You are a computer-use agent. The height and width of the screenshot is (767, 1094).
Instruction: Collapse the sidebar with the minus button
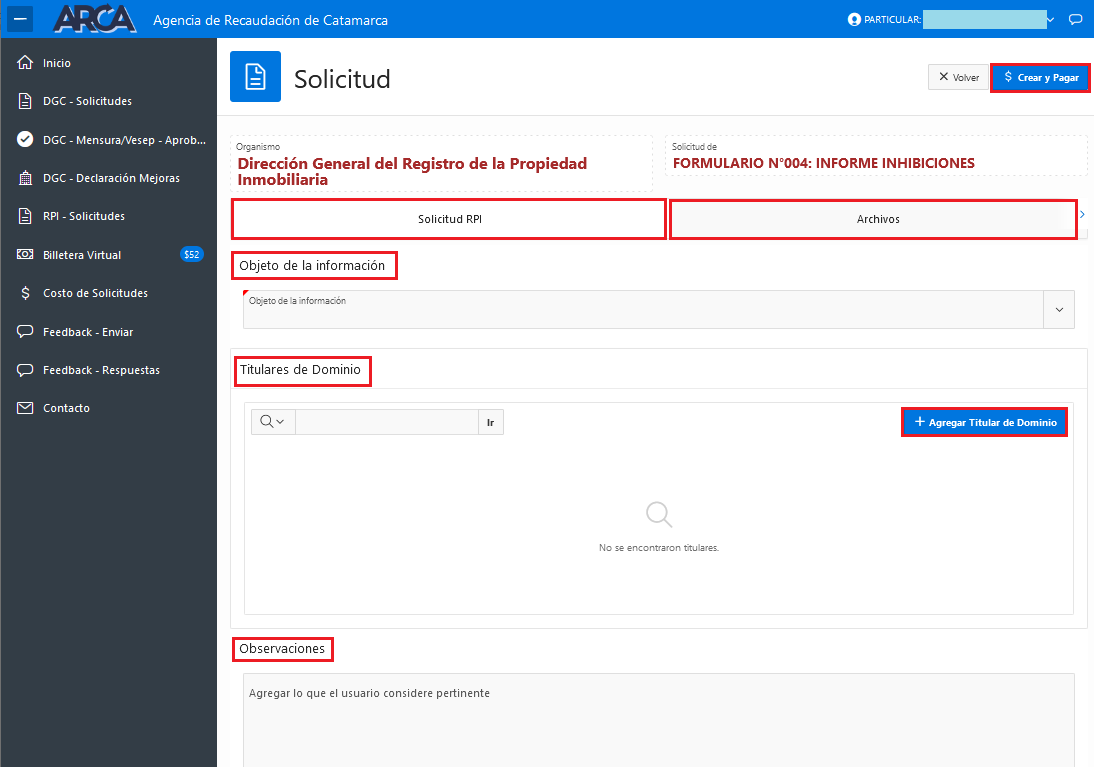pyautogui.click(x=20, y=19)
